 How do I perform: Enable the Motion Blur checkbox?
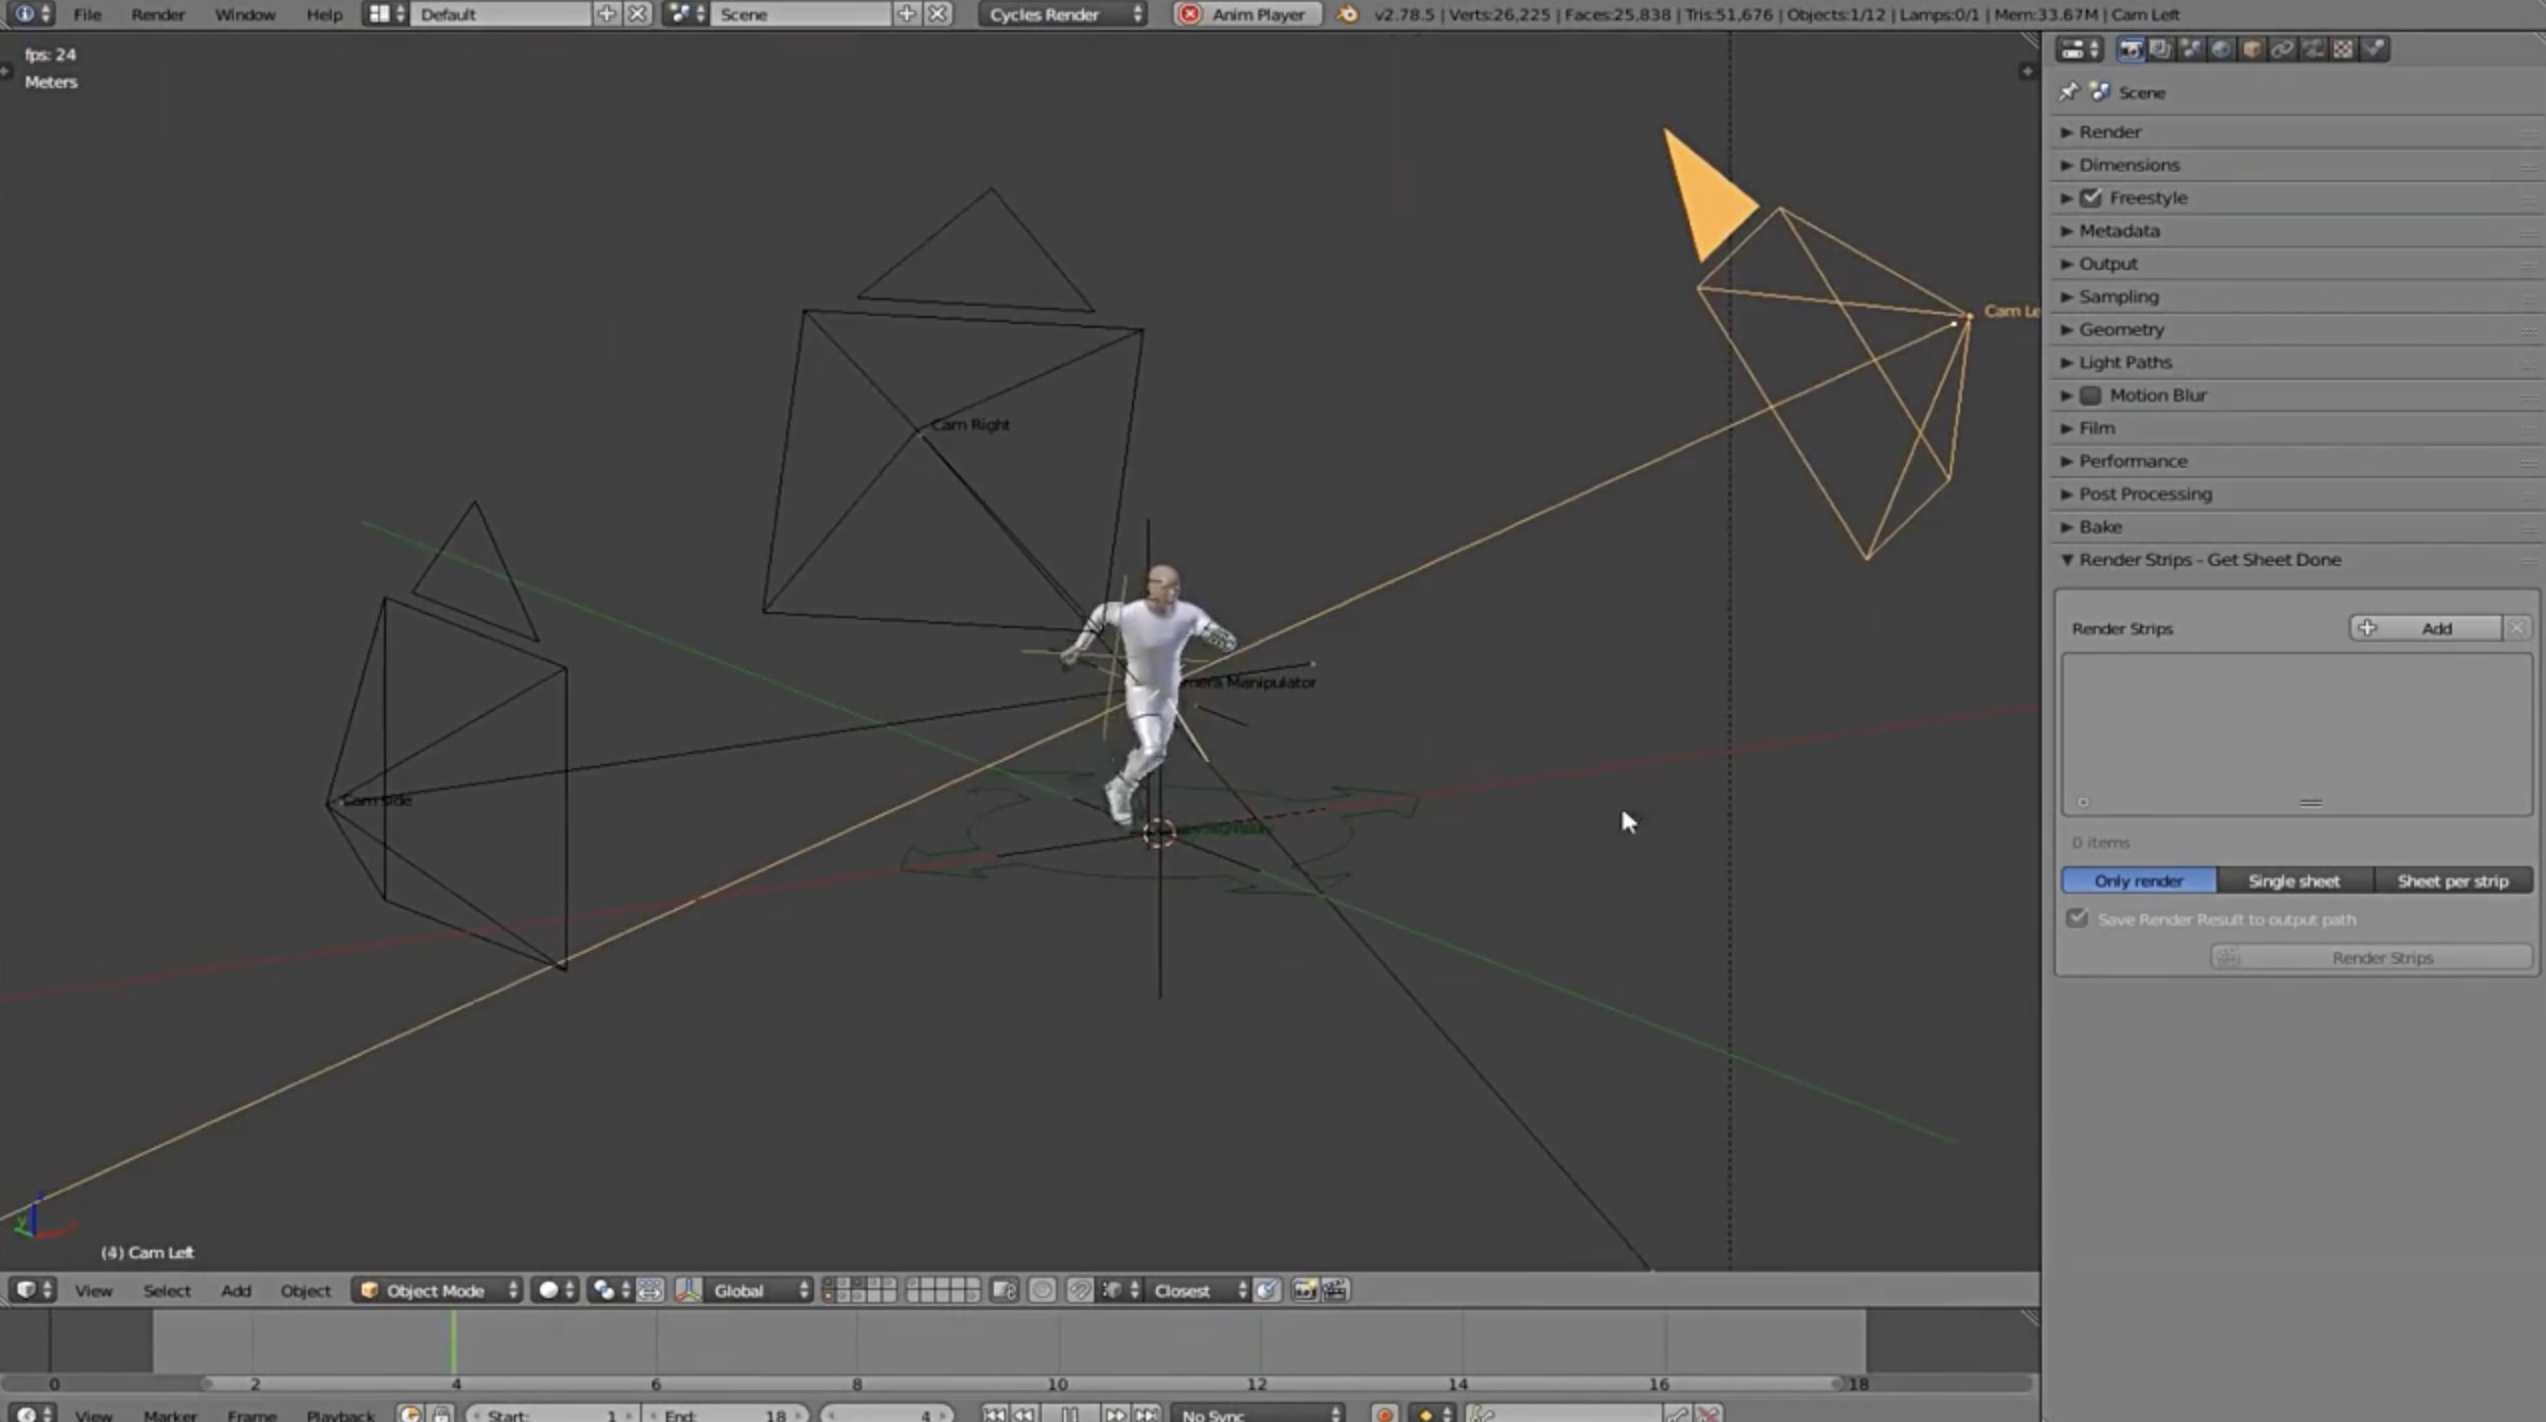pos(2091,395)
